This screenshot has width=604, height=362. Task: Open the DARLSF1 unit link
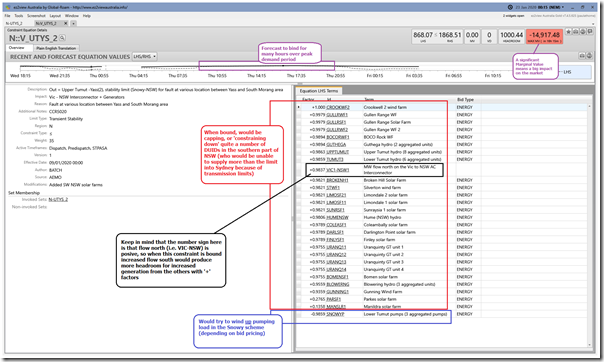[335, 232]
